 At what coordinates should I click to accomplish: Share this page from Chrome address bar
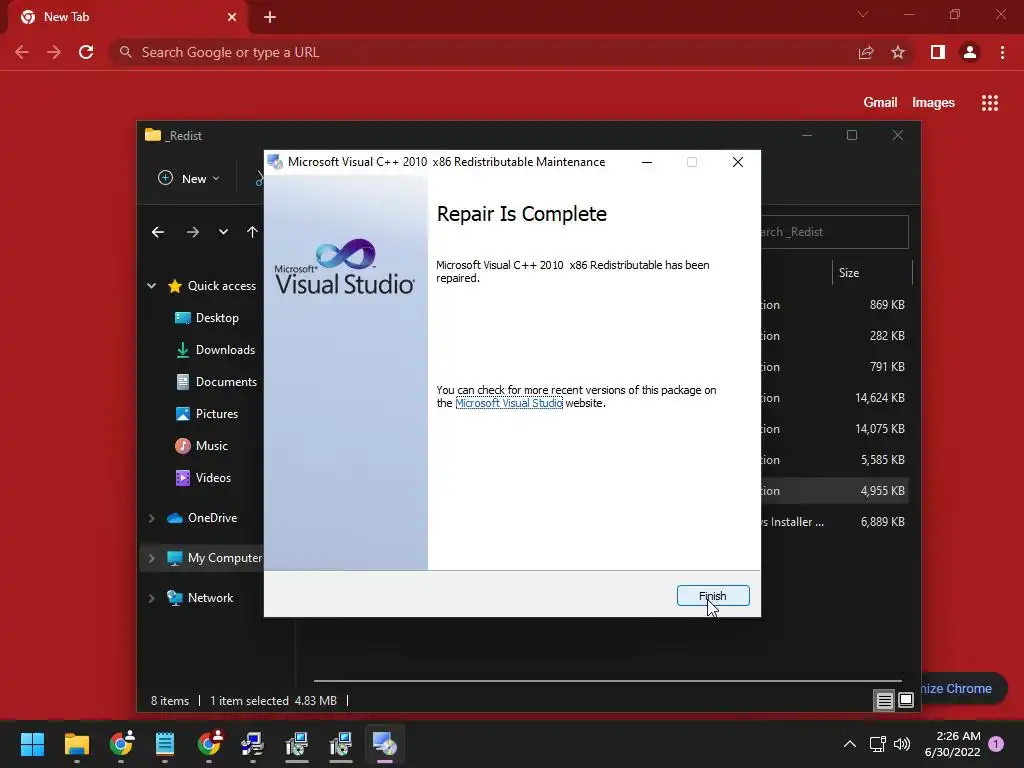point(866,52)
